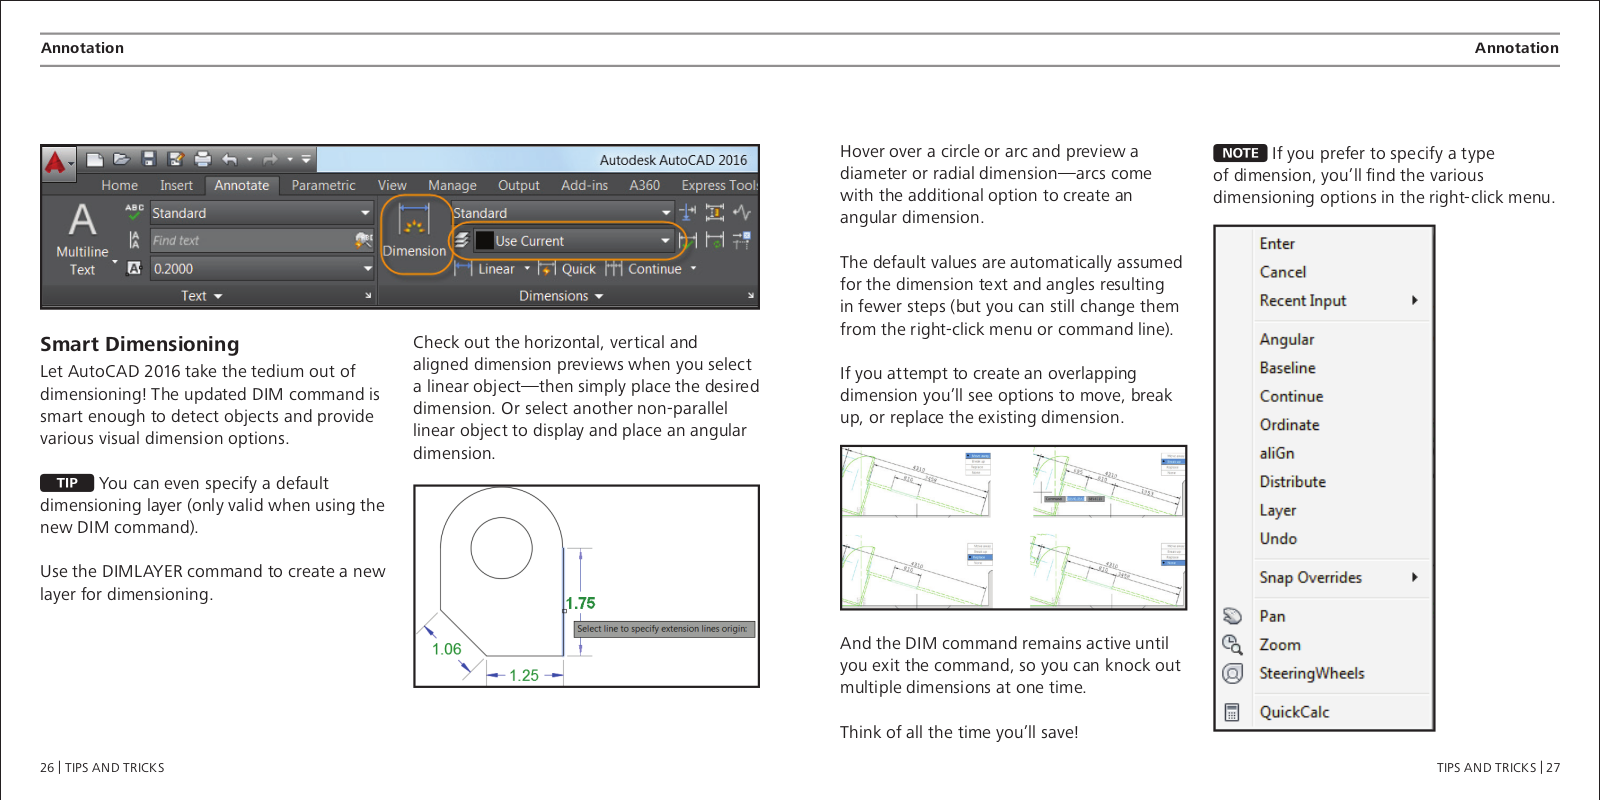The image size is (1600, 800).
Task: Click the Quick dimension icon
Action: tap(547, 268)
